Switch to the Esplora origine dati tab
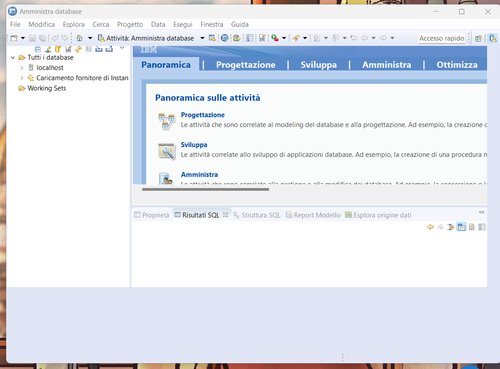This screenshot has height=369, width=500. click(x=378, y=215)
